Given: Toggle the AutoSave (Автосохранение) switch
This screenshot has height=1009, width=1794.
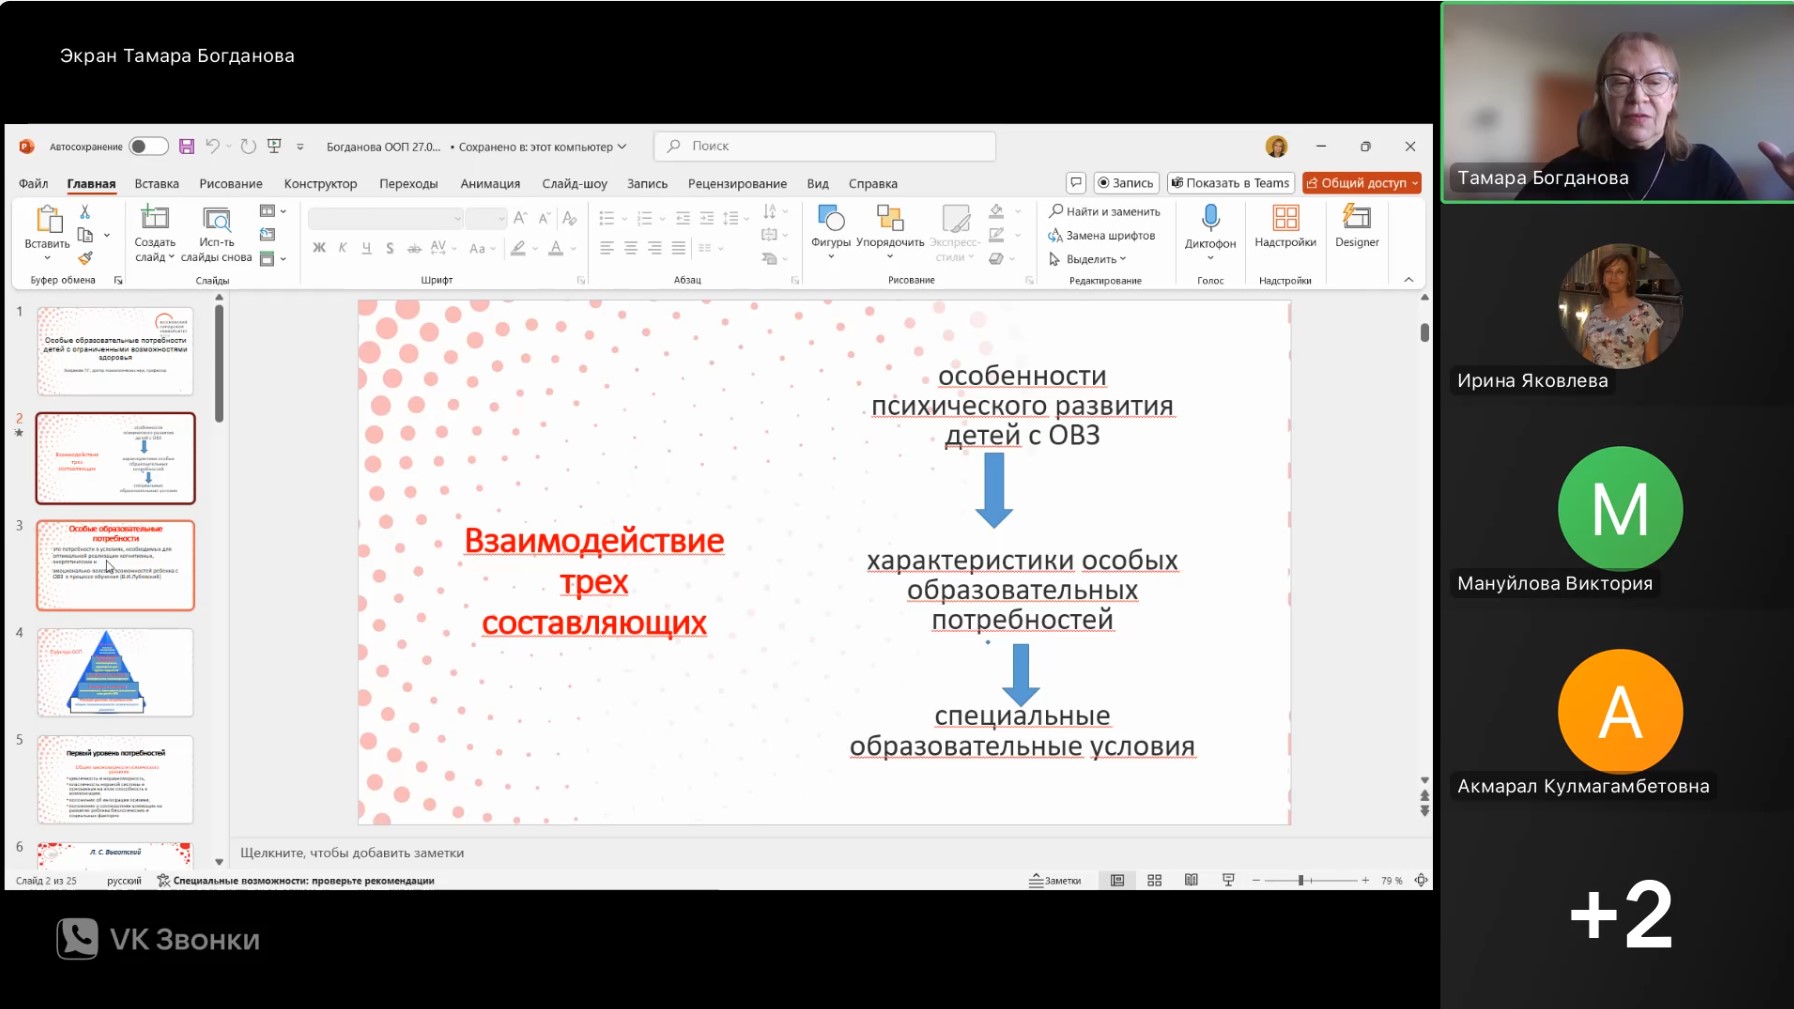Looking at the screenshot, I should [148, 146].
